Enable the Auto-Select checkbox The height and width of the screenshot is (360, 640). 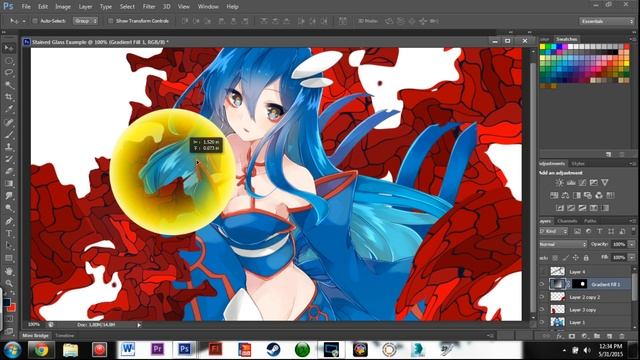click(35, 21)
